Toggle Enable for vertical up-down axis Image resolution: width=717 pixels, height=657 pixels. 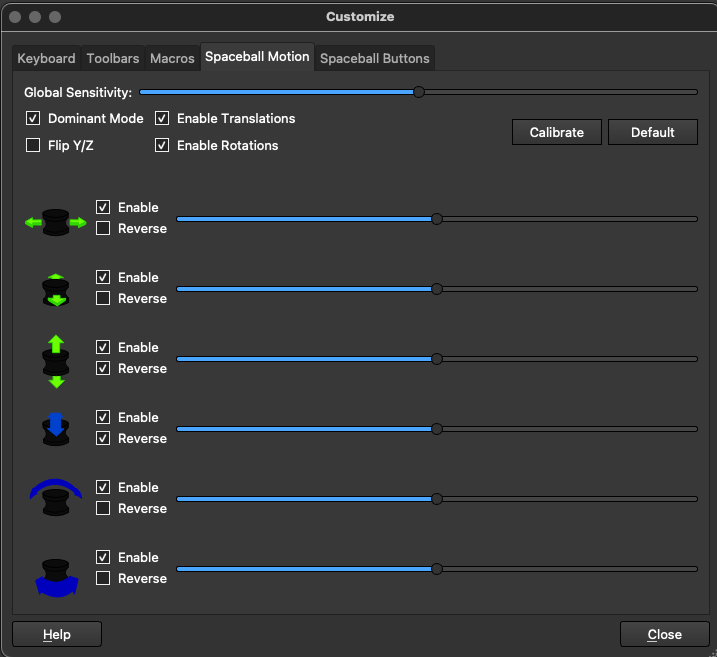pos(103,347)
